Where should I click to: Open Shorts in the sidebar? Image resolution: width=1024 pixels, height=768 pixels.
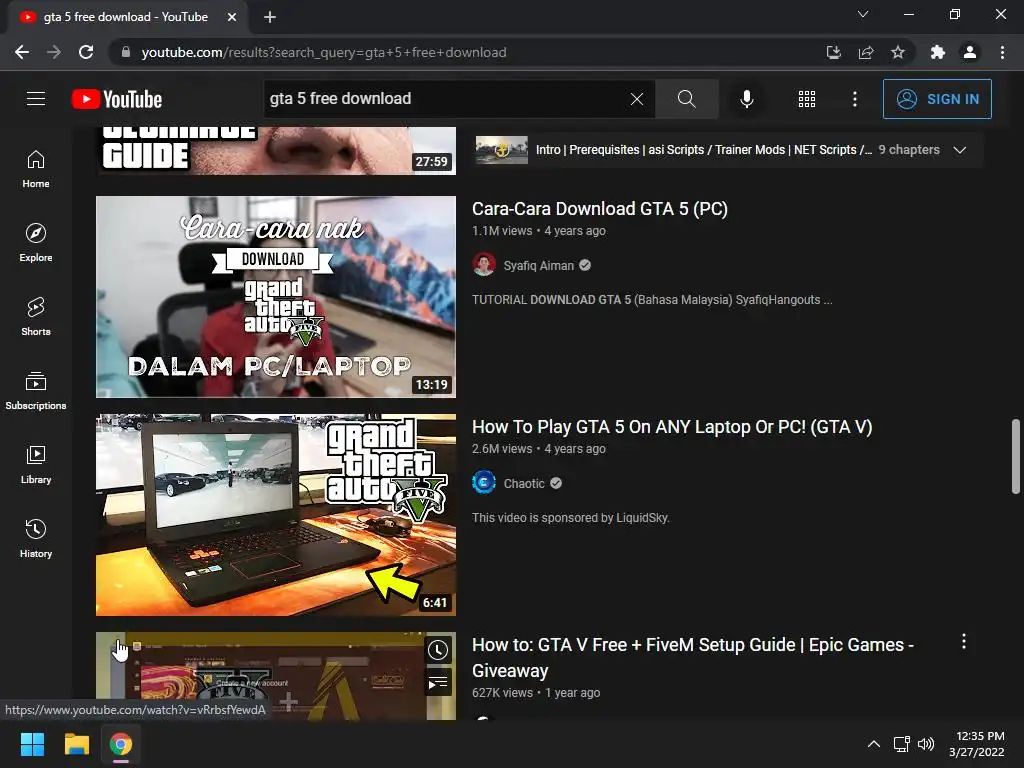point(36,317)
